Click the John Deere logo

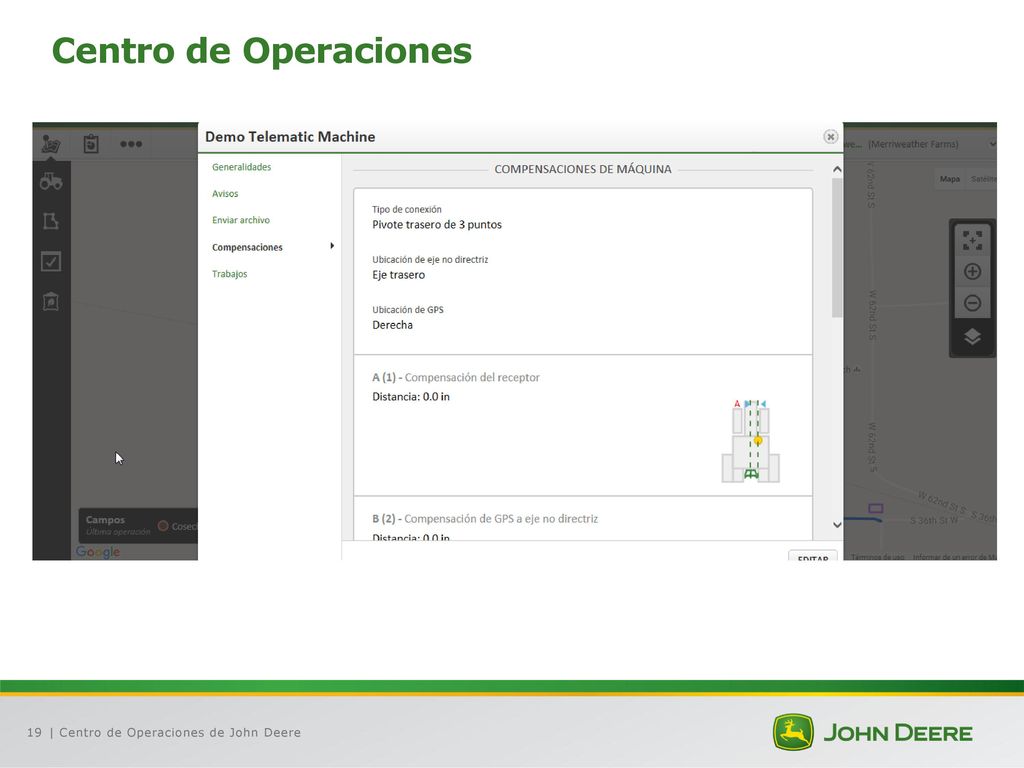(x=872, y=732)
